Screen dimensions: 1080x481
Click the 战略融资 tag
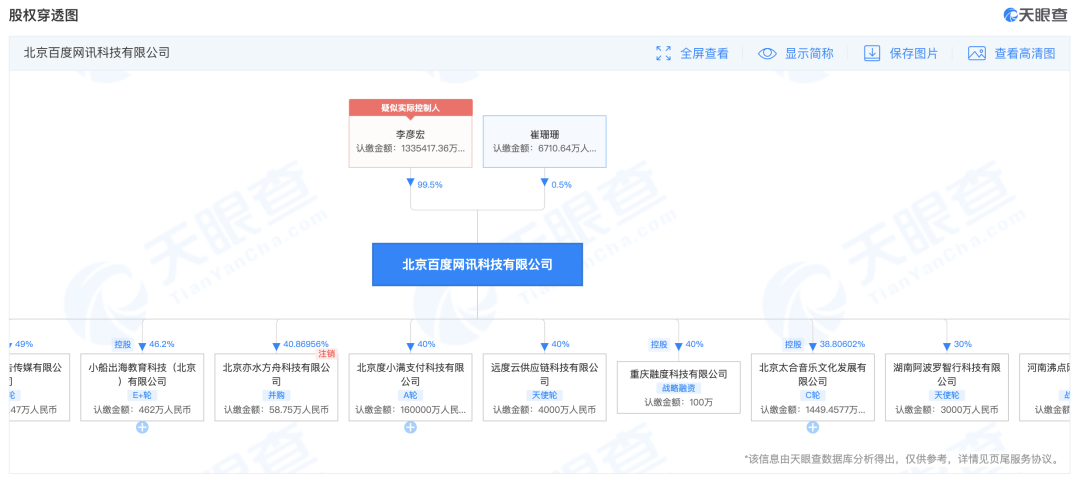pos(678,388)
